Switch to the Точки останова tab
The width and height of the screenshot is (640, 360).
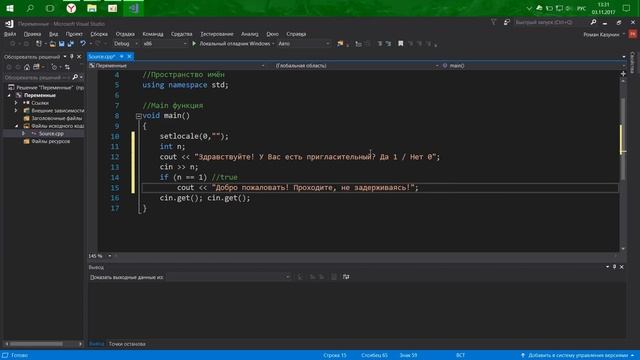coord(127,344)
